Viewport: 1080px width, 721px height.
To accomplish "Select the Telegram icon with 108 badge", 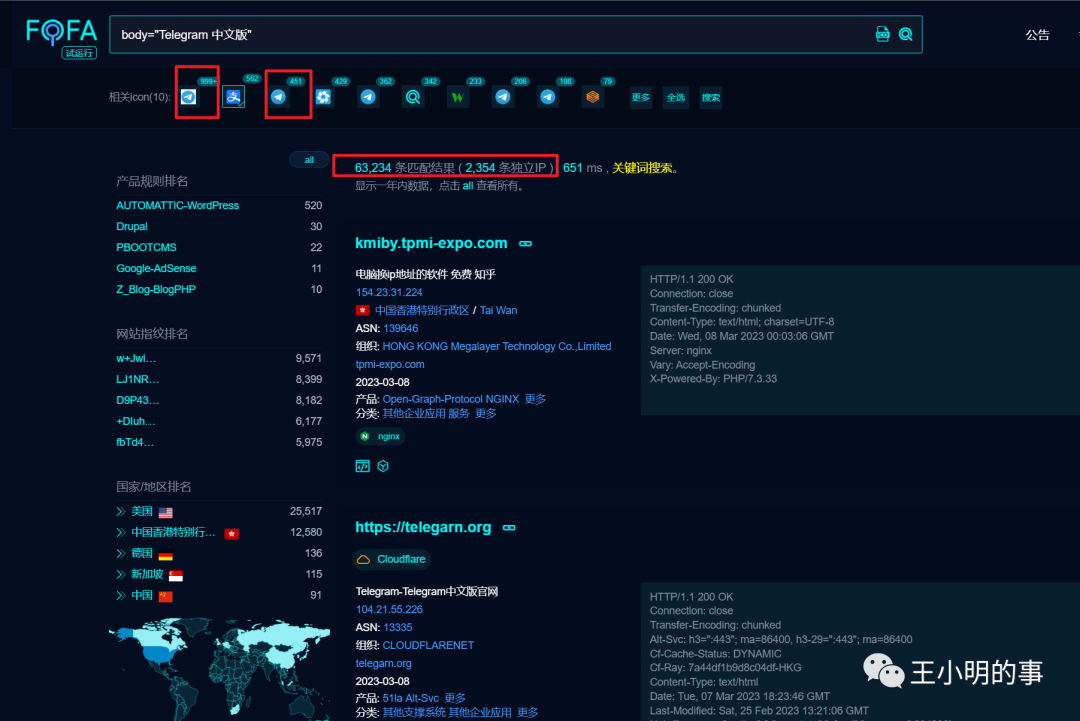I will (548, 96).
